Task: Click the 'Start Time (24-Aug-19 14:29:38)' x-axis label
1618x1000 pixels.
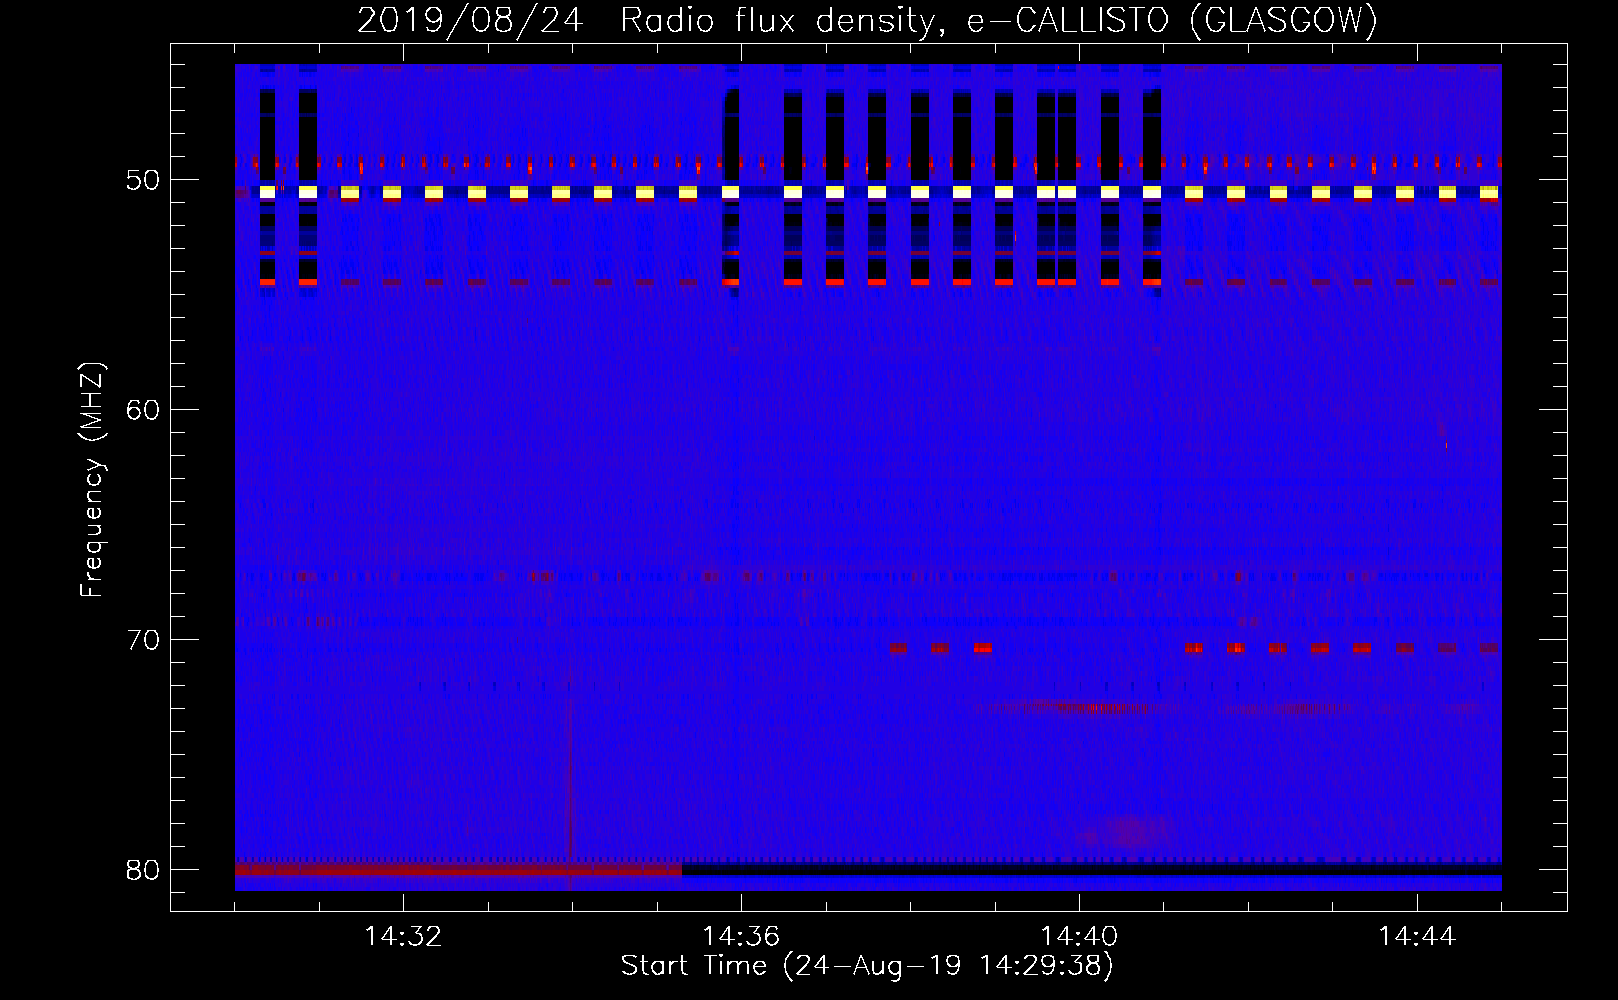Action: pyautogui.click(x=867, y=966)
